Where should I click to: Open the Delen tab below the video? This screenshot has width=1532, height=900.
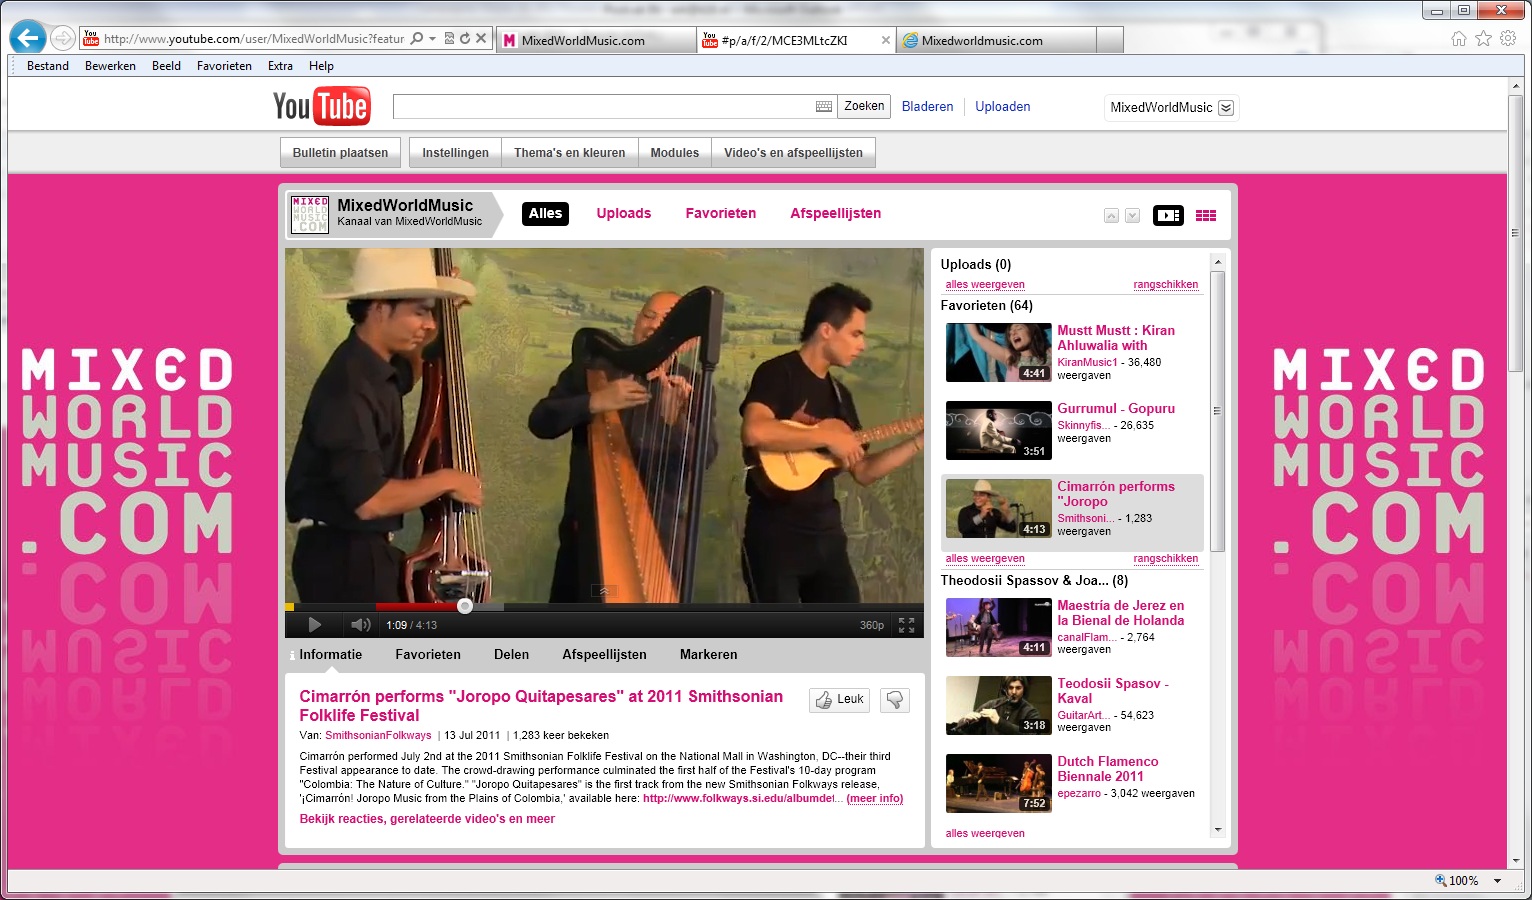coord(511,655)
